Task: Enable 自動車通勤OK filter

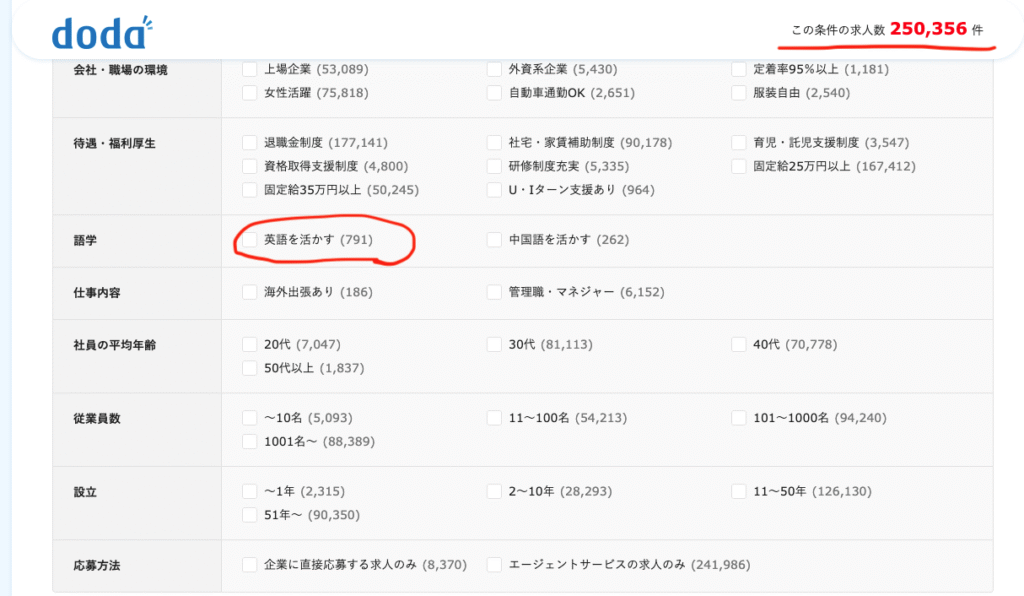Action: tap(494, 93)
